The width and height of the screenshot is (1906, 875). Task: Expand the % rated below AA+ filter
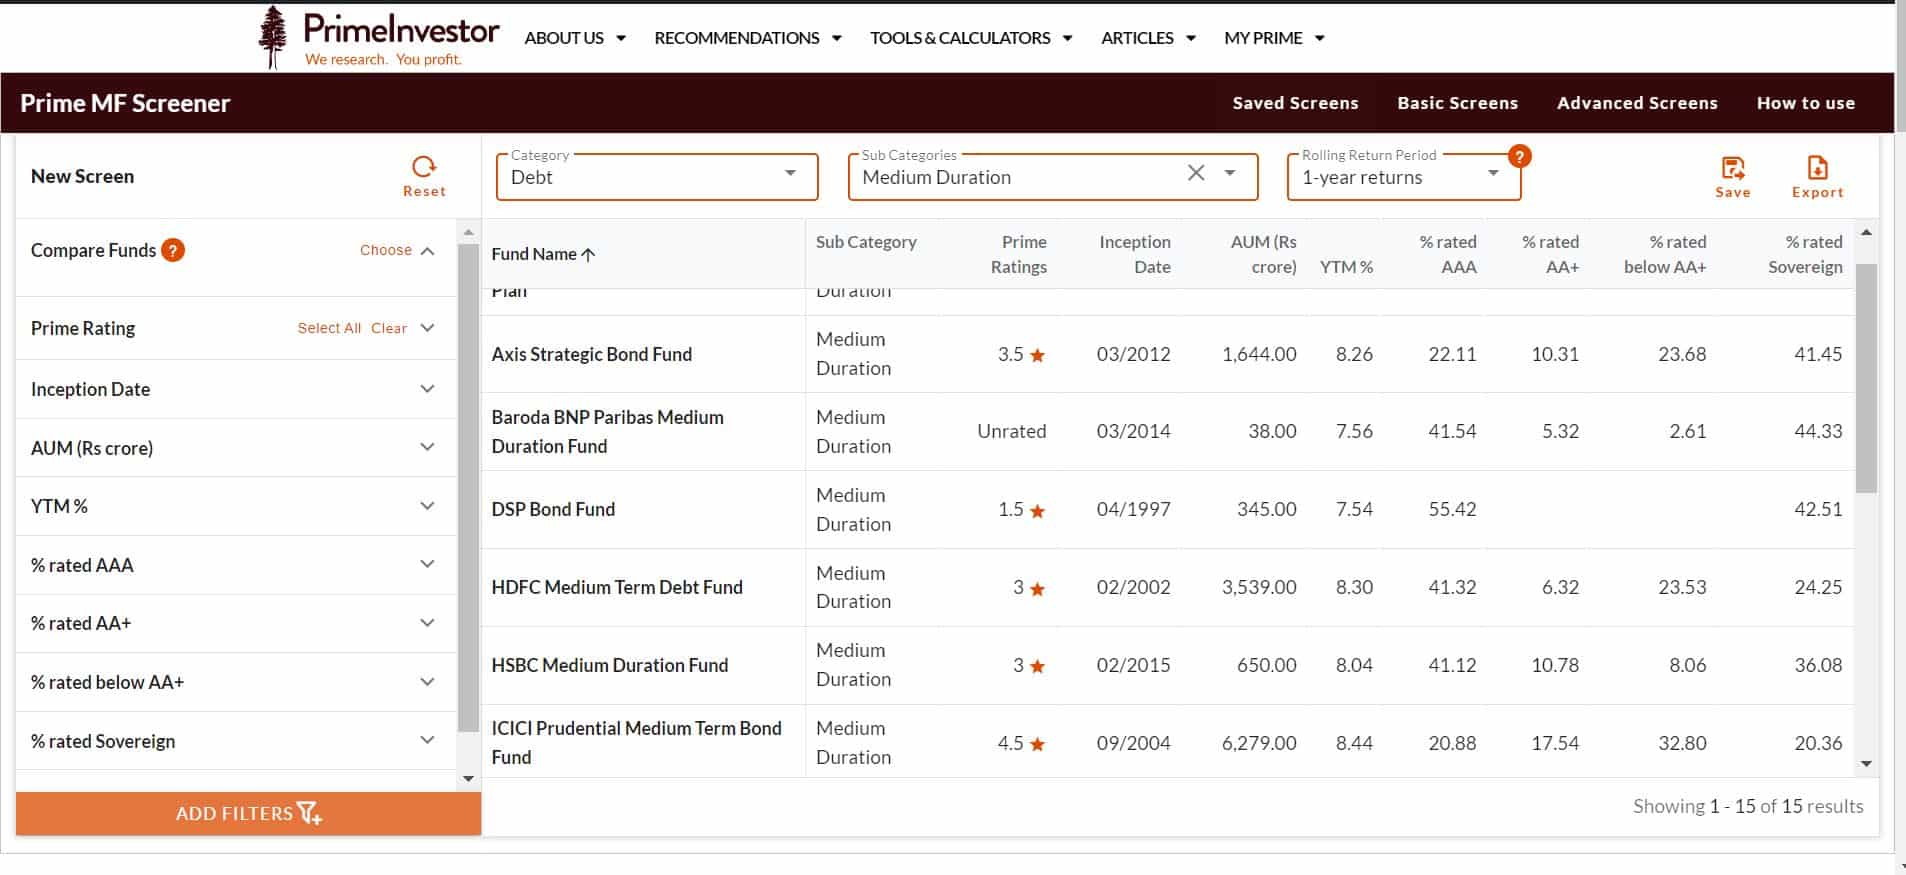(428, 682)
